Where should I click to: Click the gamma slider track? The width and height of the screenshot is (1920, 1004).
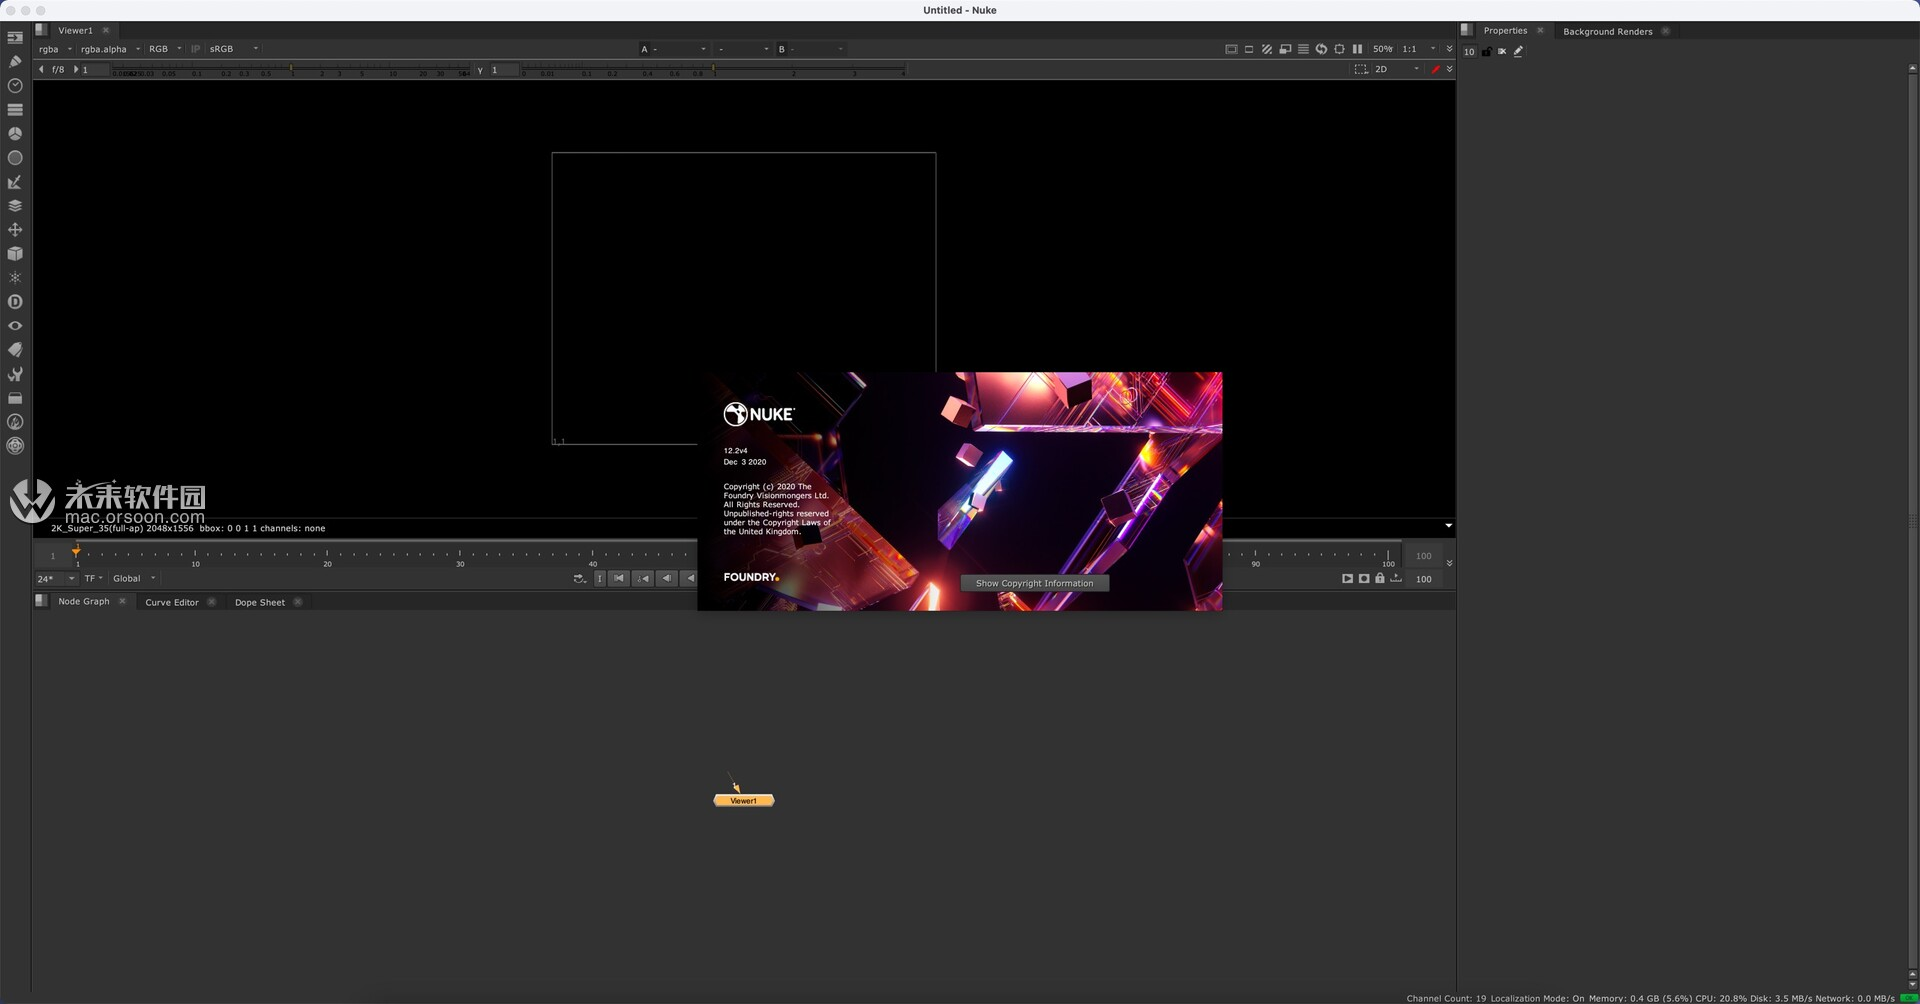713,70
